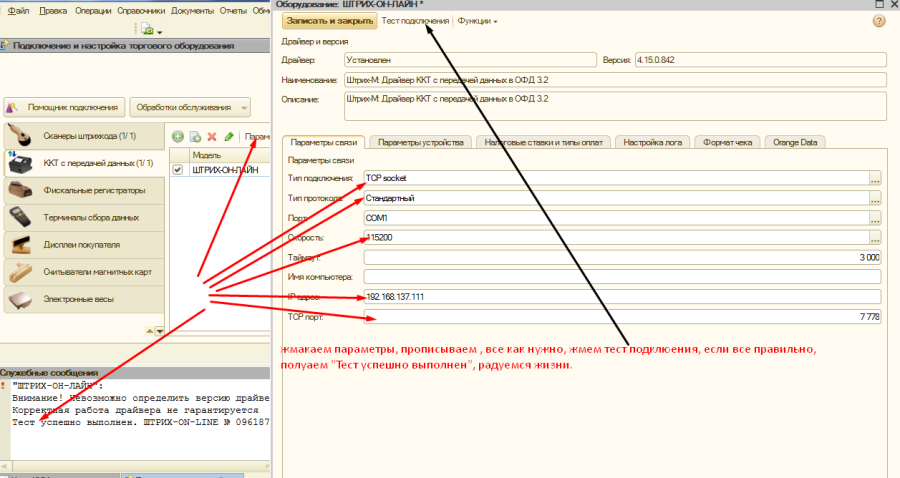The height and width of the screenshot is (478, 900).
Task: Open the help question mark icon
Action: (x=879, y=21)
